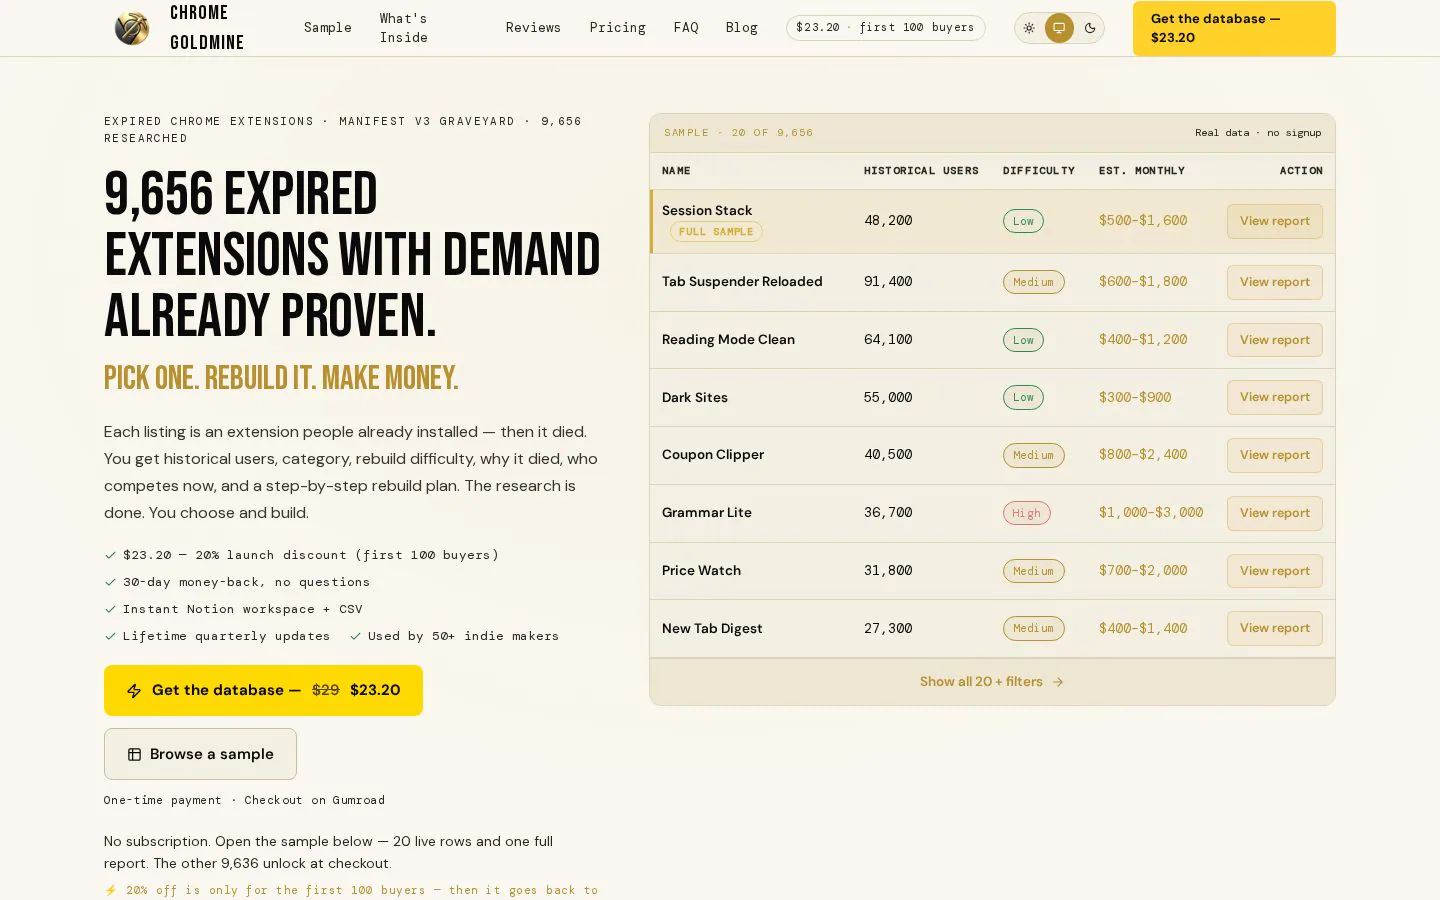The image size is (1440, 900).
Task: Click the High difficulty badge for Grammar Lite
Action: coord(1026,513)
